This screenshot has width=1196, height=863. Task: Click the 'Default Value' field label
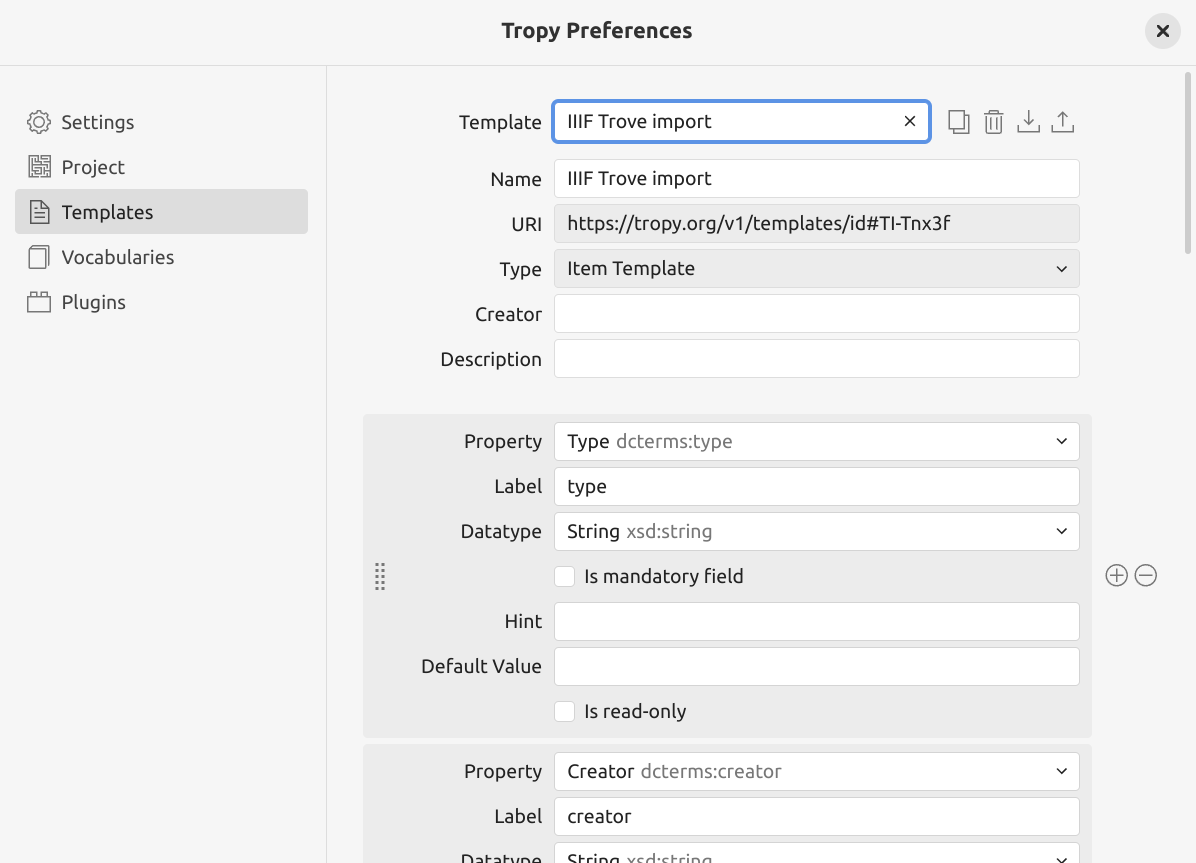481,666
